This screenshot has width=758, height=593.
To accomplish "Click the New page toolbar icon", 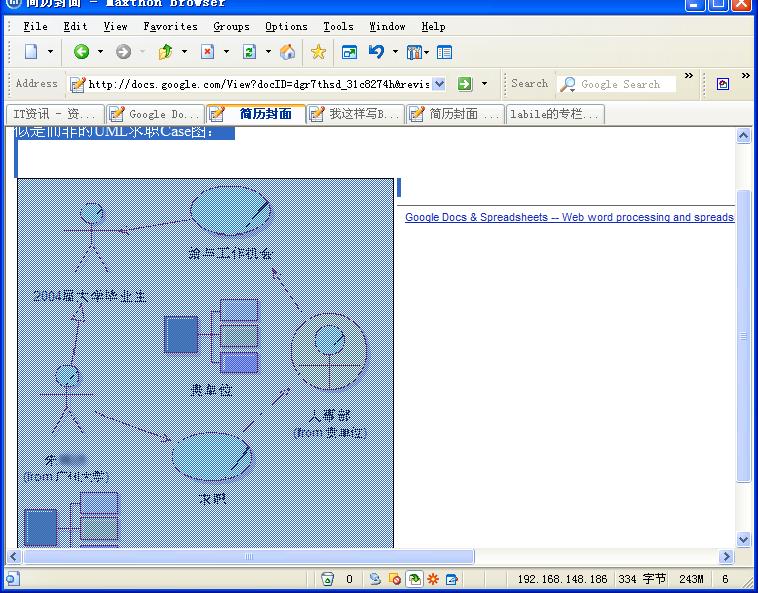I will (31, 52).
